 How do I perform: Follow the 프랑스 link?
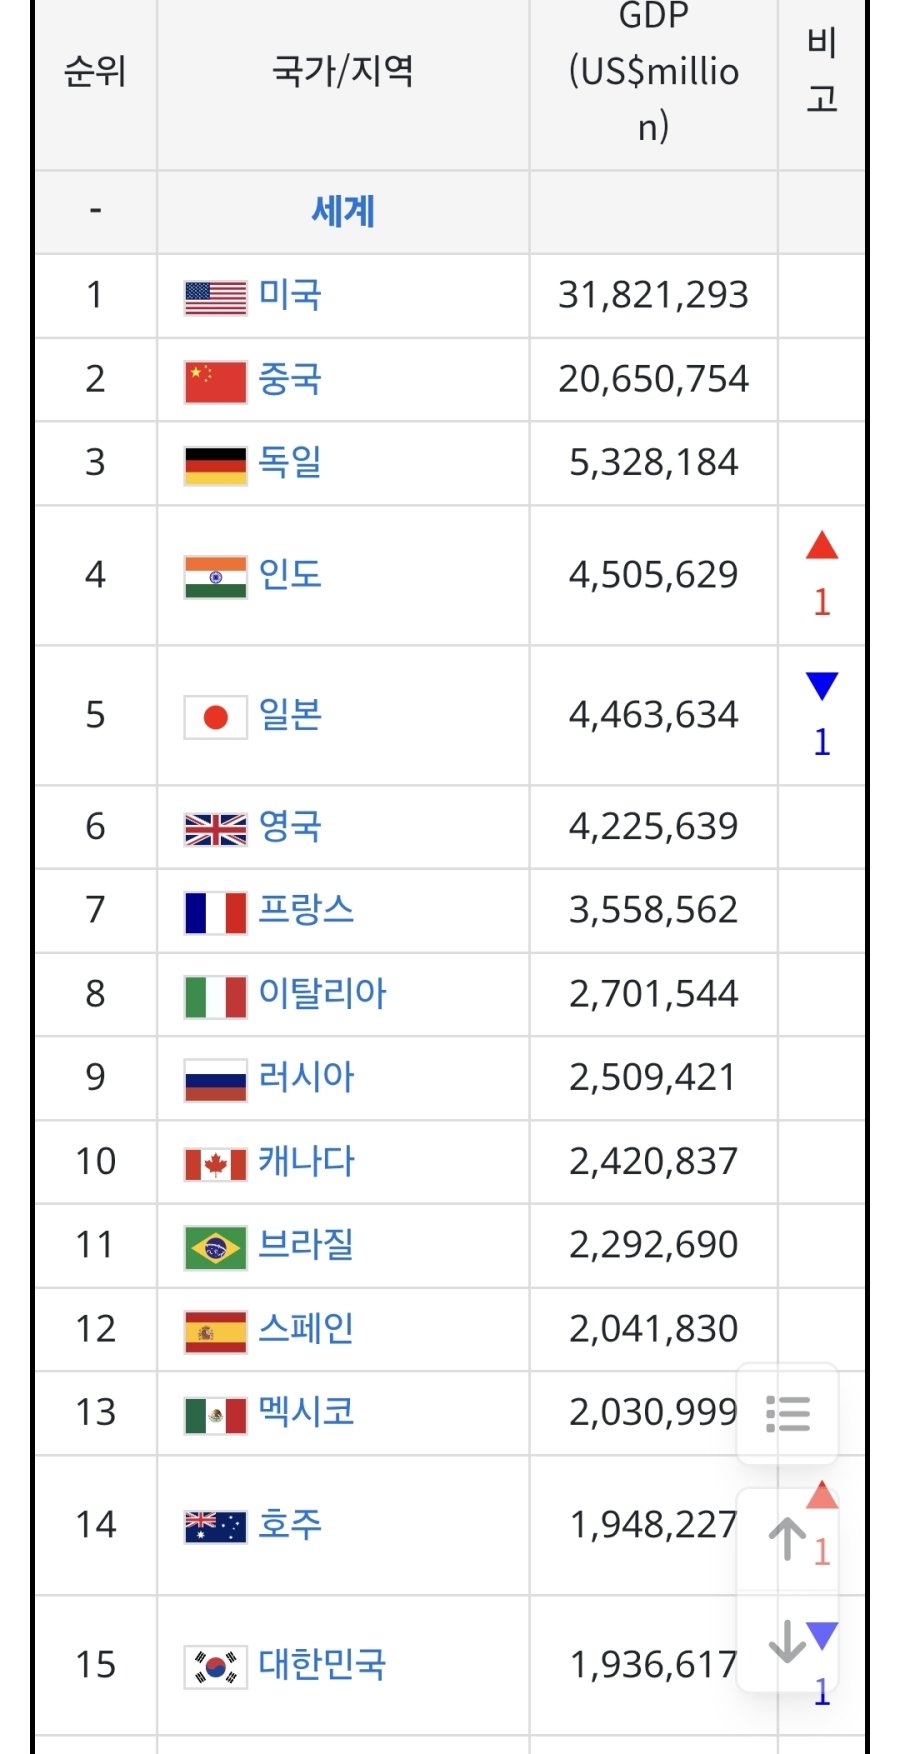point(306,910)
